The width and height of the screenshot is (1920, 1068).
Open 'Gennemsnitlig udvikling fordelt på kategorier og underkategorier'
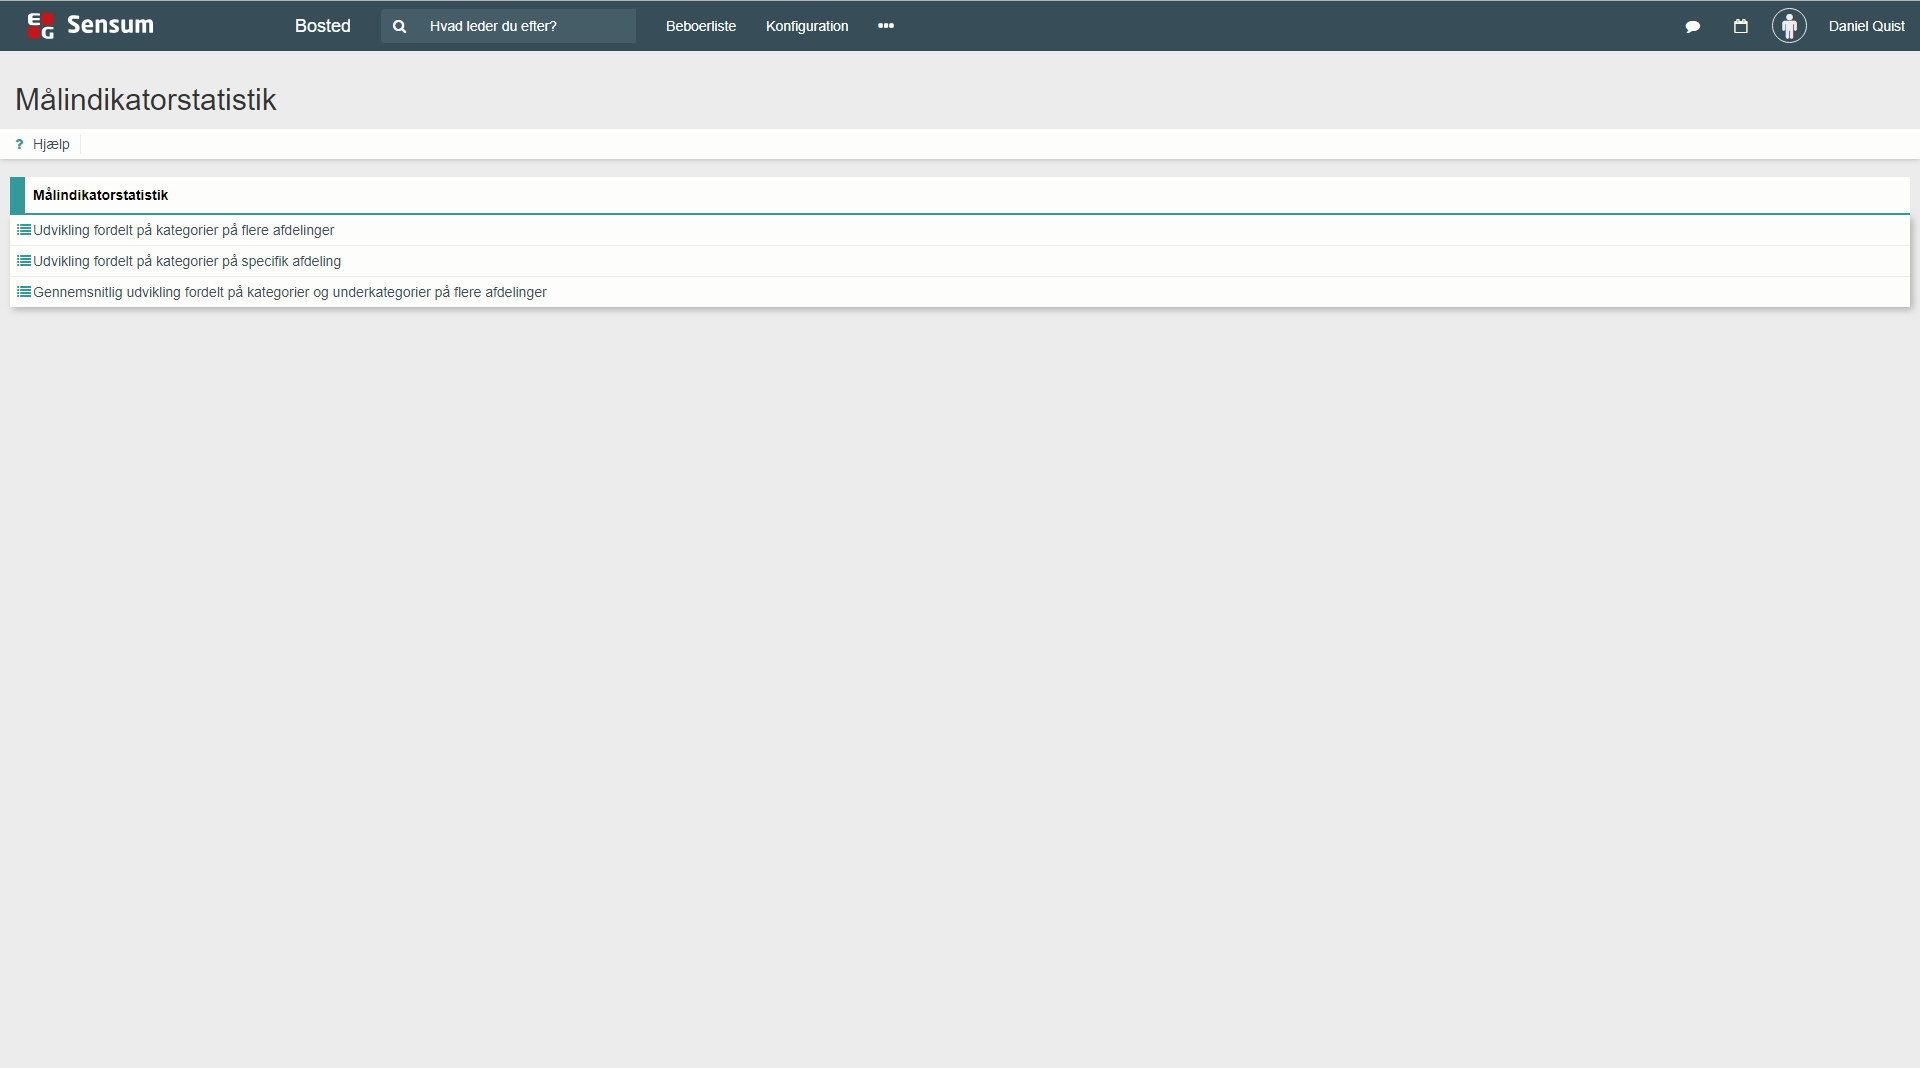[x=290, y=292]
